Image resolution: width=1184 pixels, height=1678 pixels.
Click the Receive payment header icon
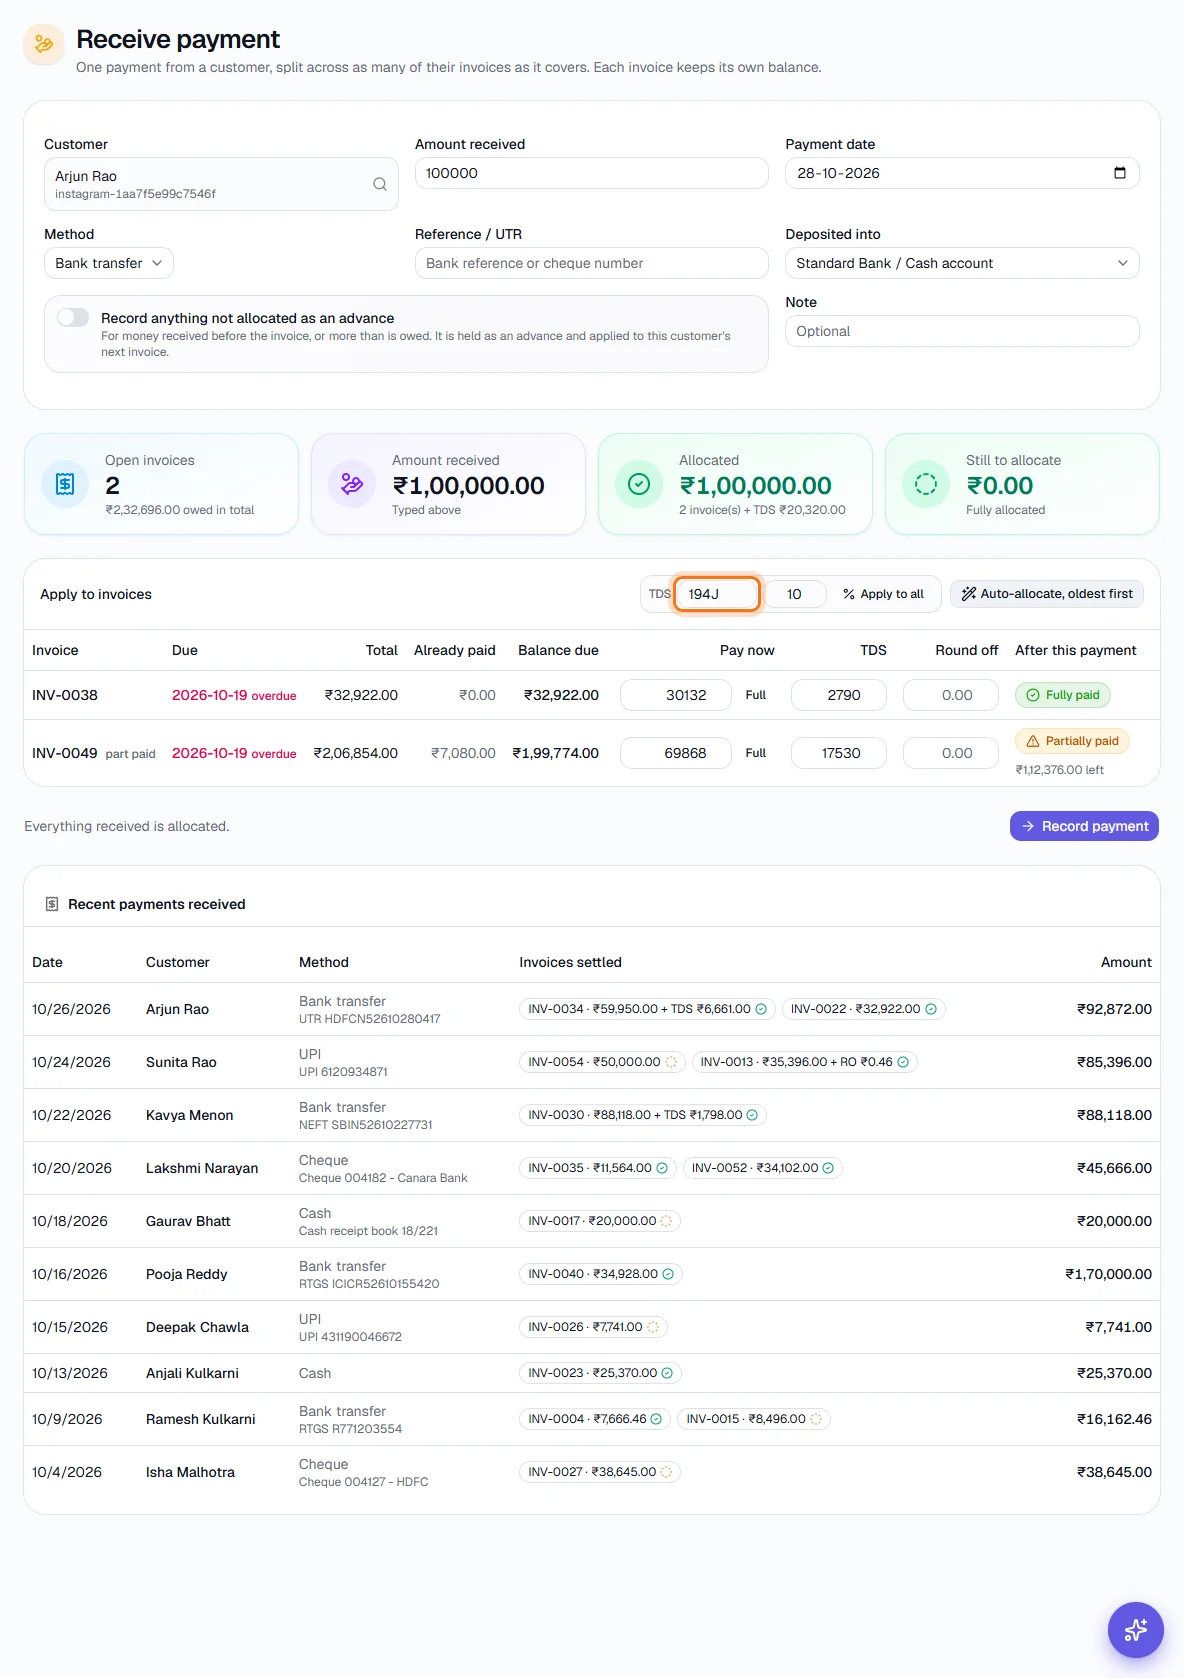pos(44,44)
